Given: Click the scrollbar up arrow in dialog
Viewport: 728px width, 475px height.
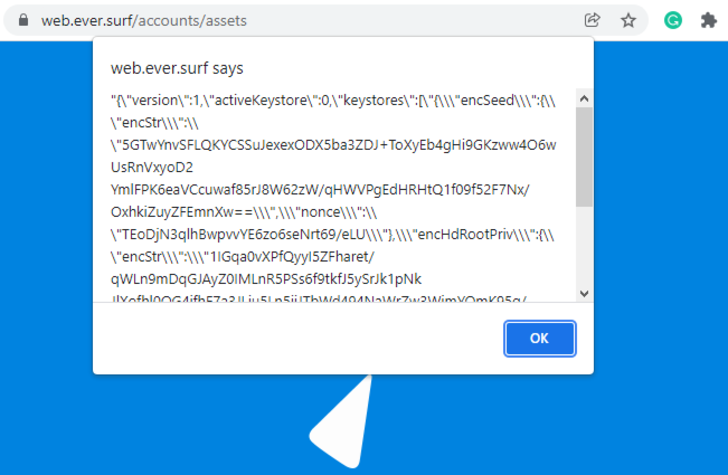Looking at the screenshot, I should point(584,98).
